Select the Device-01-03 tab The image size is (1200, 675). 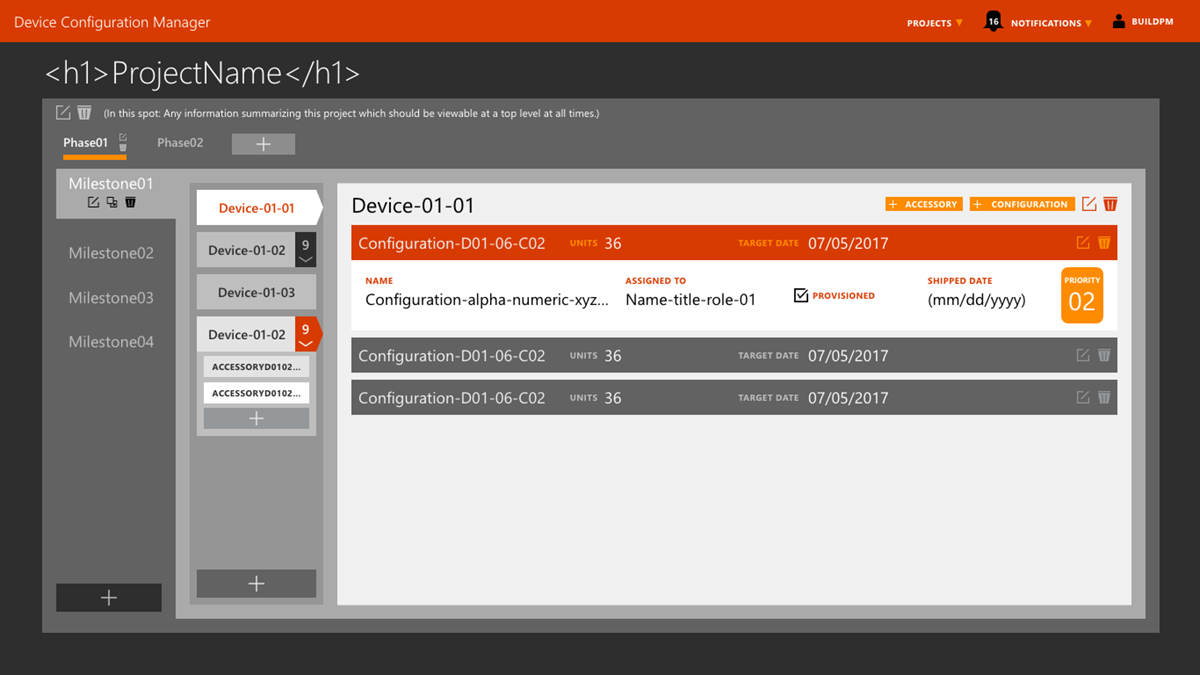[256, 292]
